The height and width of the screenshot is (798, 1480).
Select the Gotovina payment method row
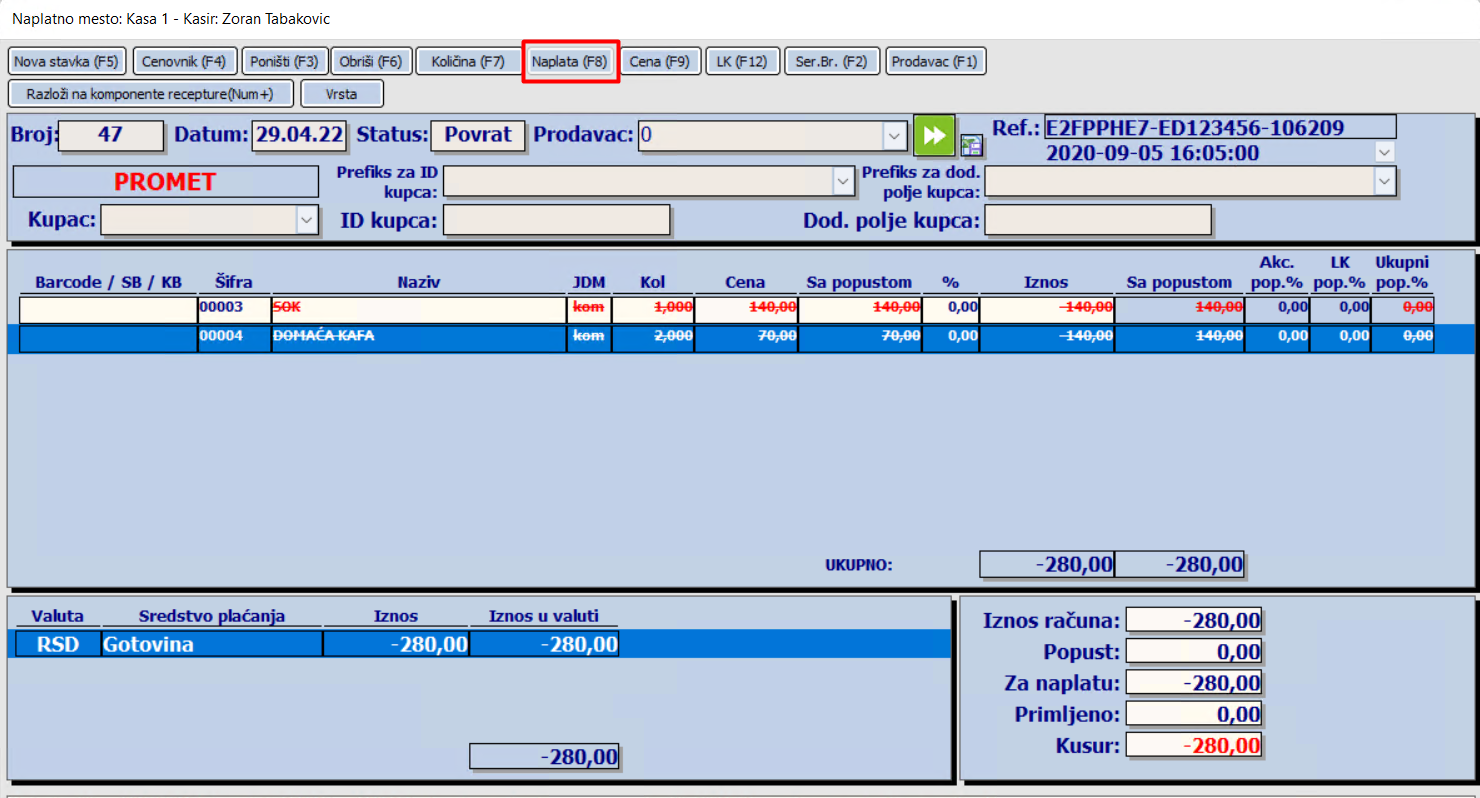[480, 645]
